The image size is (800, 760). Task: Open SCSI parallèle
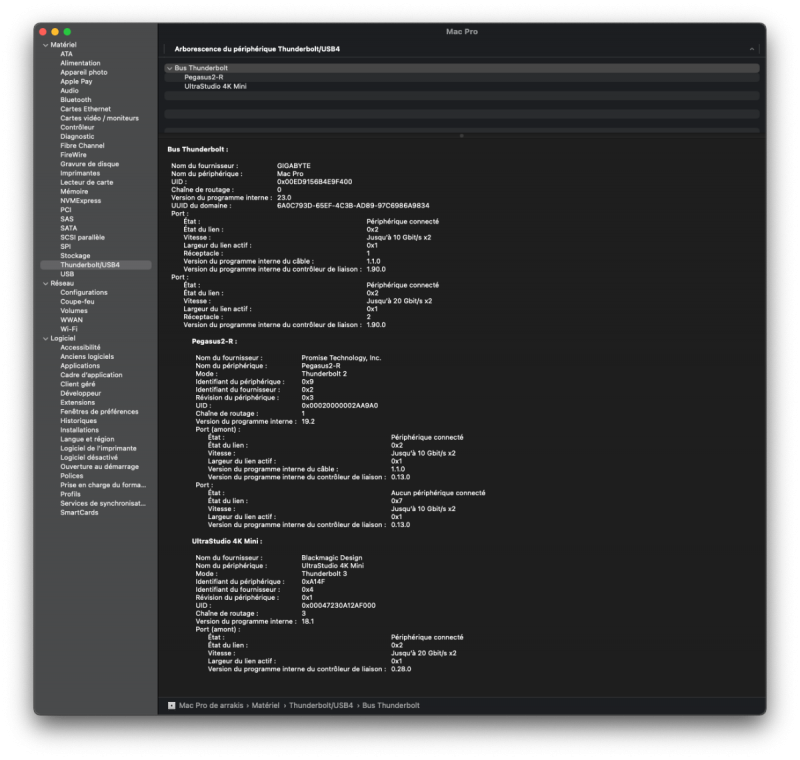[x=82, y=238]
